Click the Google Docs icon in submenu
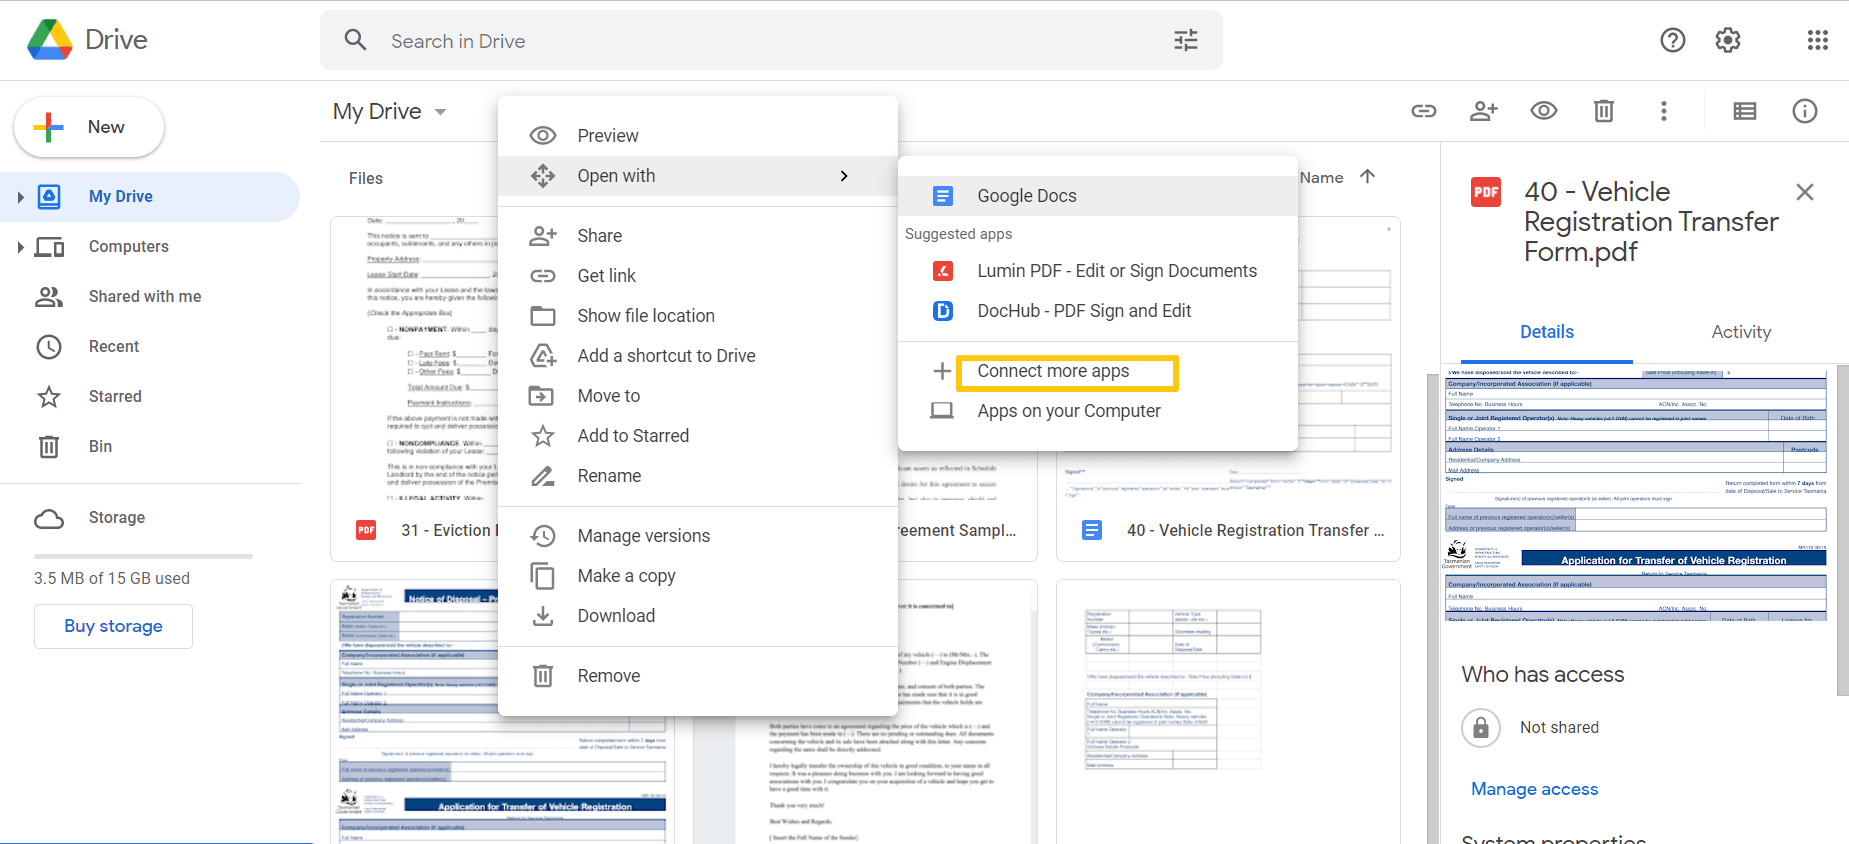 943,196
